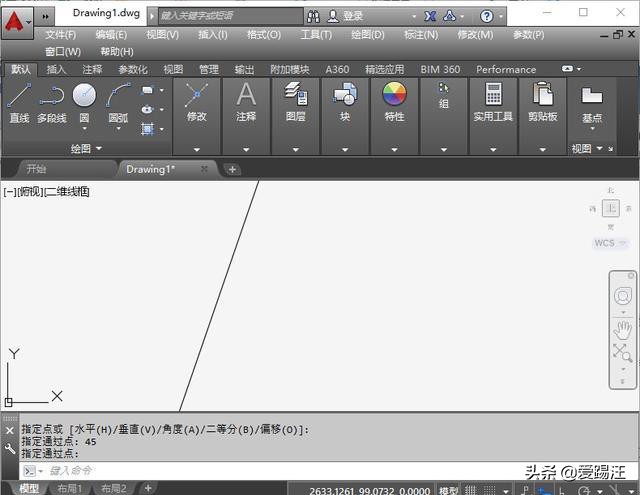Toggle 模型 model space status button
The image size is (640, 495).
(449, 489)
